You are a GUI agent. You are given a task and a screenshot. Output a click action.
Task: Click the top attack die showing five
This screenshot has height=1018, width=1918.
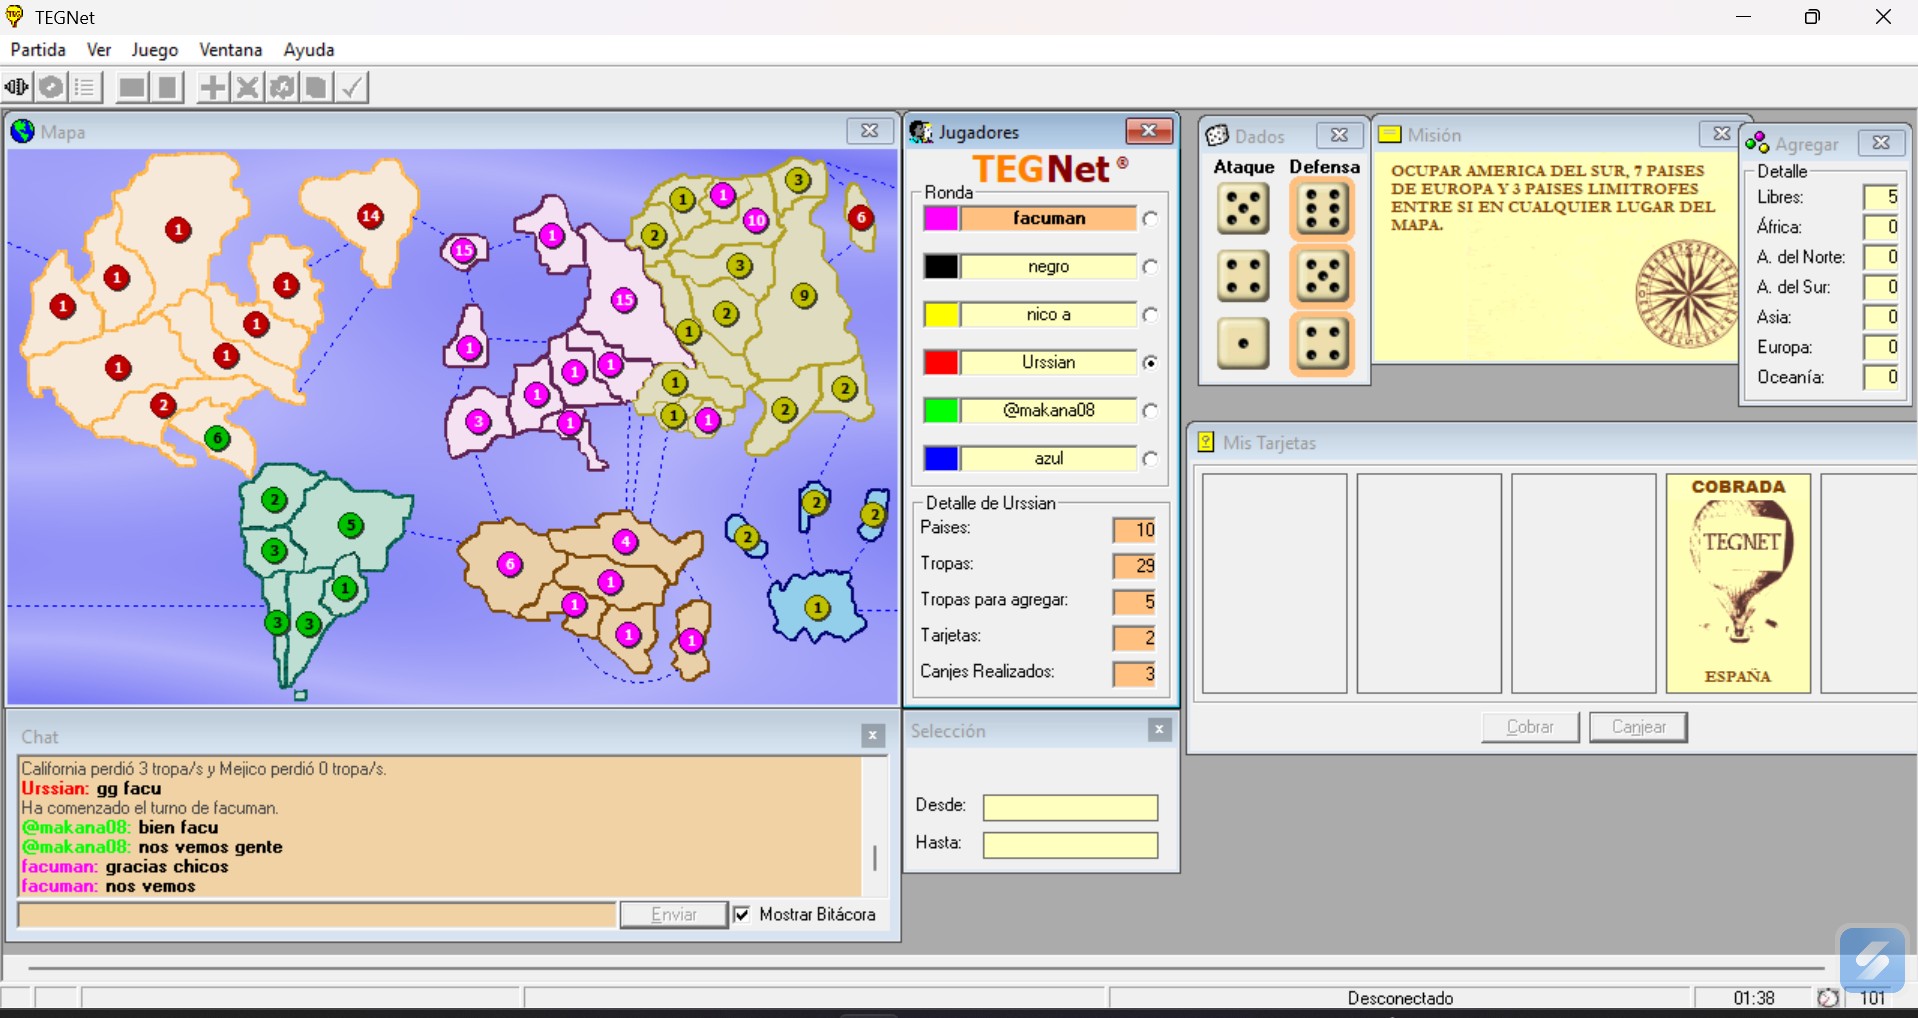pos(1243,208)
